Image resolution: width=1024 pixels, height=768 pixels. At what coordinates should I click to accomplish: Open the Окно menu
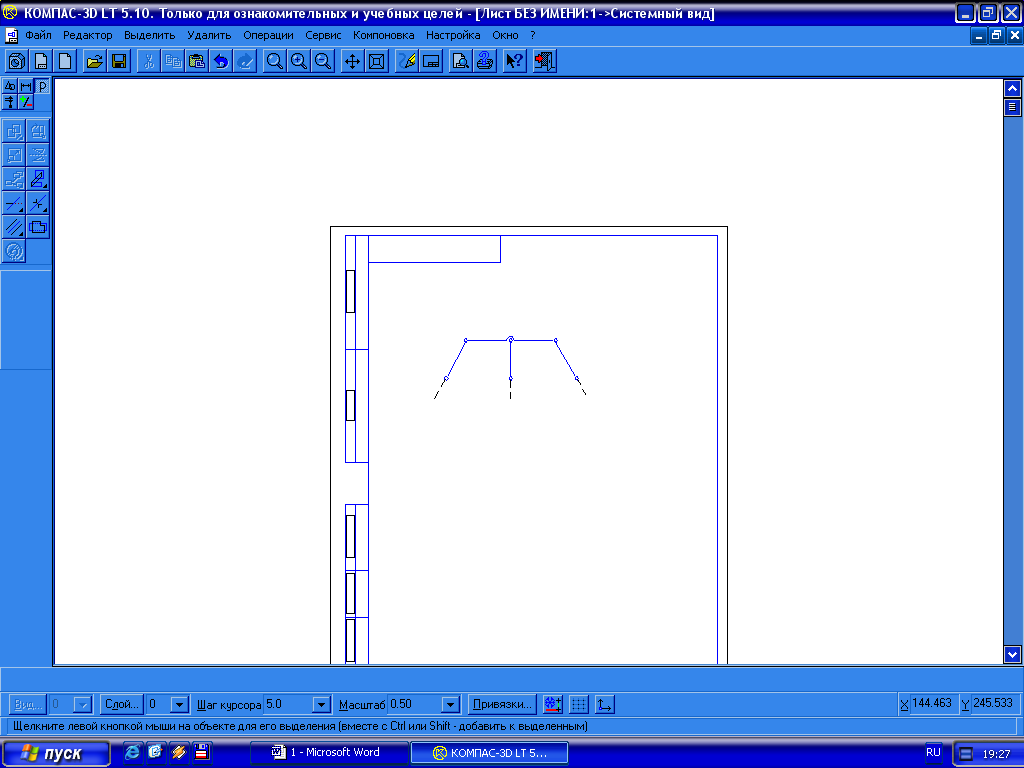tap(505, 35)
